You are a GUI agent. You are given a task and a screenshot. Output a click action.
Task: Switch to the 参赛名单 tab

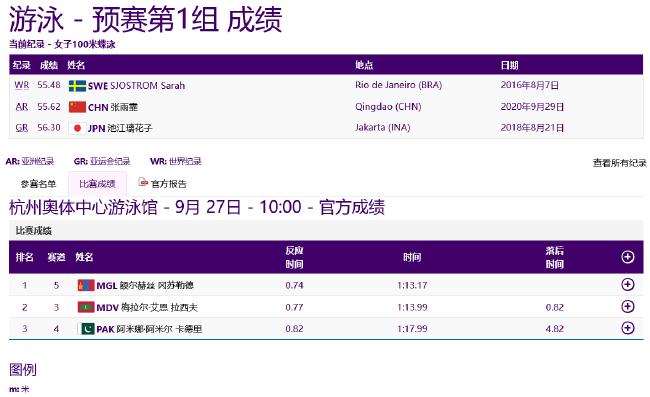[x=38, y=184]
